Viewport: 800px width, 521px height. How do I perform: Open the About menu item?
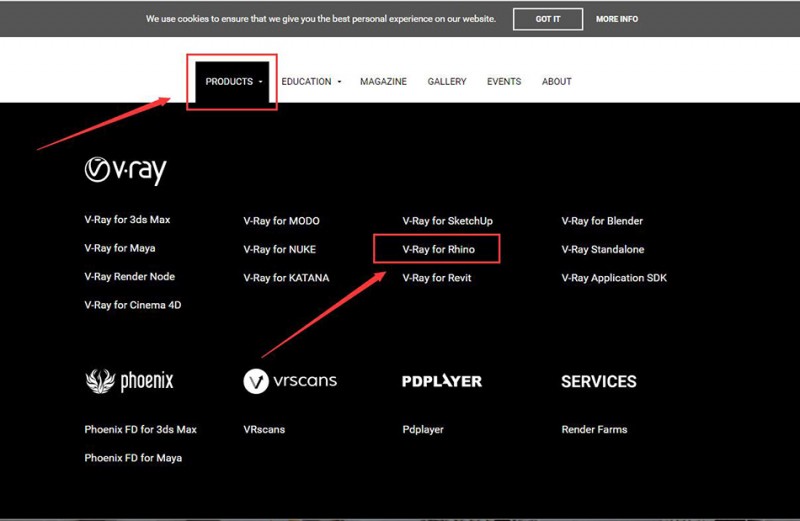557,82
